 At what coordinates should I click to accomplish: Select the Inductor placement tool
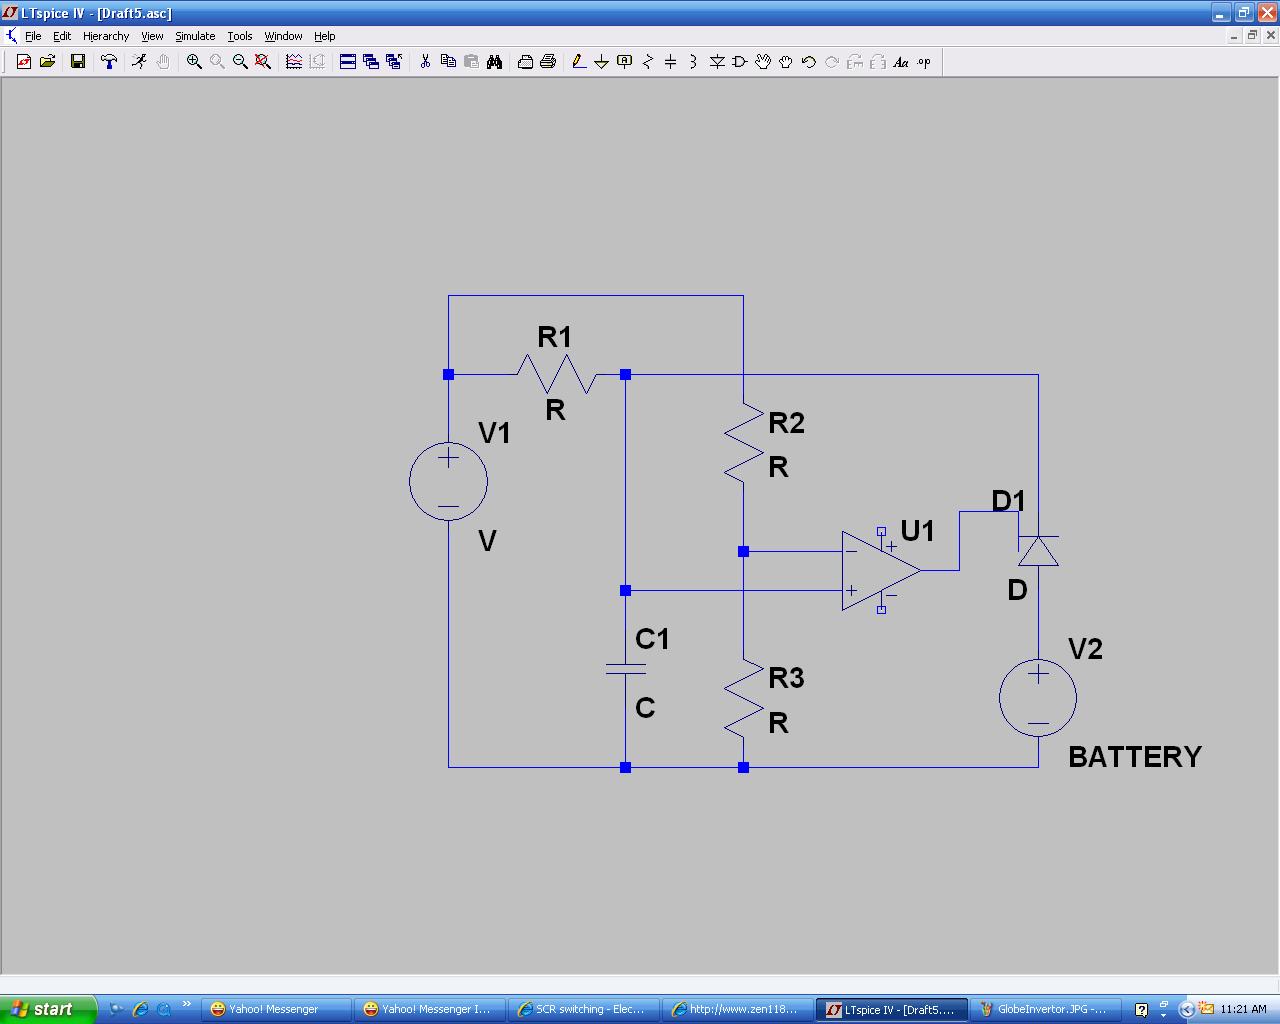(x=693, y=62)
